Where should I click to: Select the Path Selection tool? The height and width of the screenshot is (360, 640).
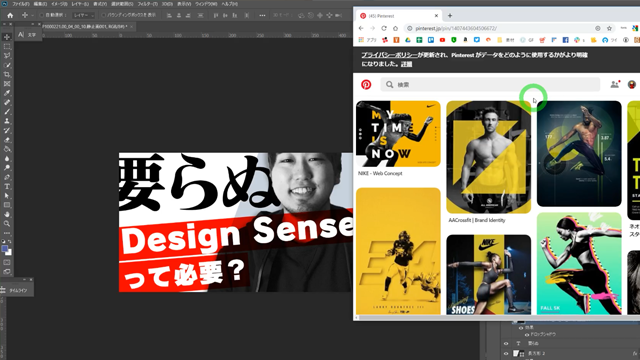tap(7, 196)
